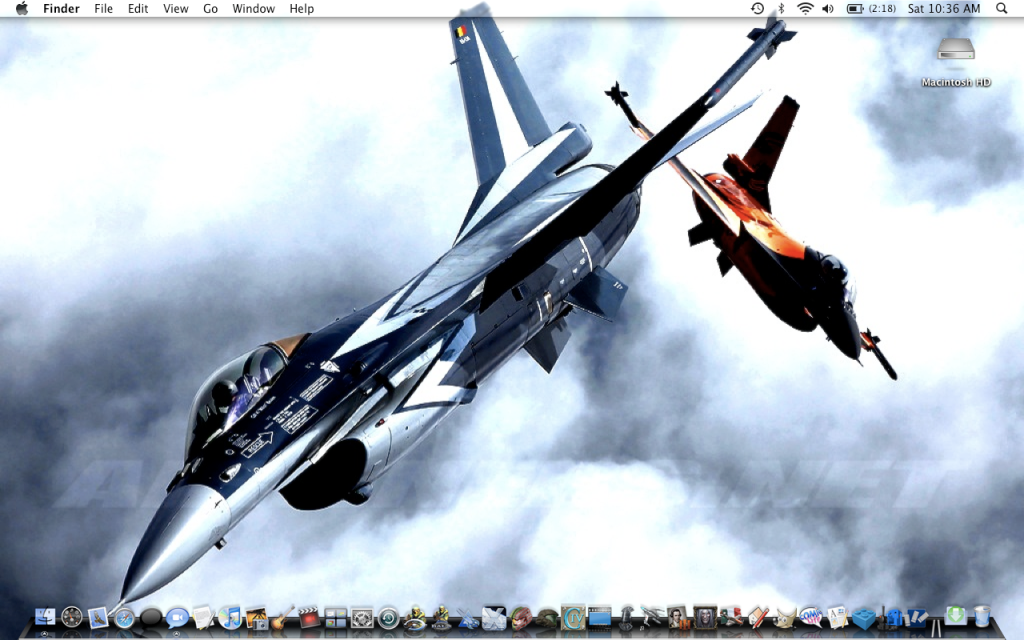
Task: Open the Finder application menu
Action: tap(61, 8)
